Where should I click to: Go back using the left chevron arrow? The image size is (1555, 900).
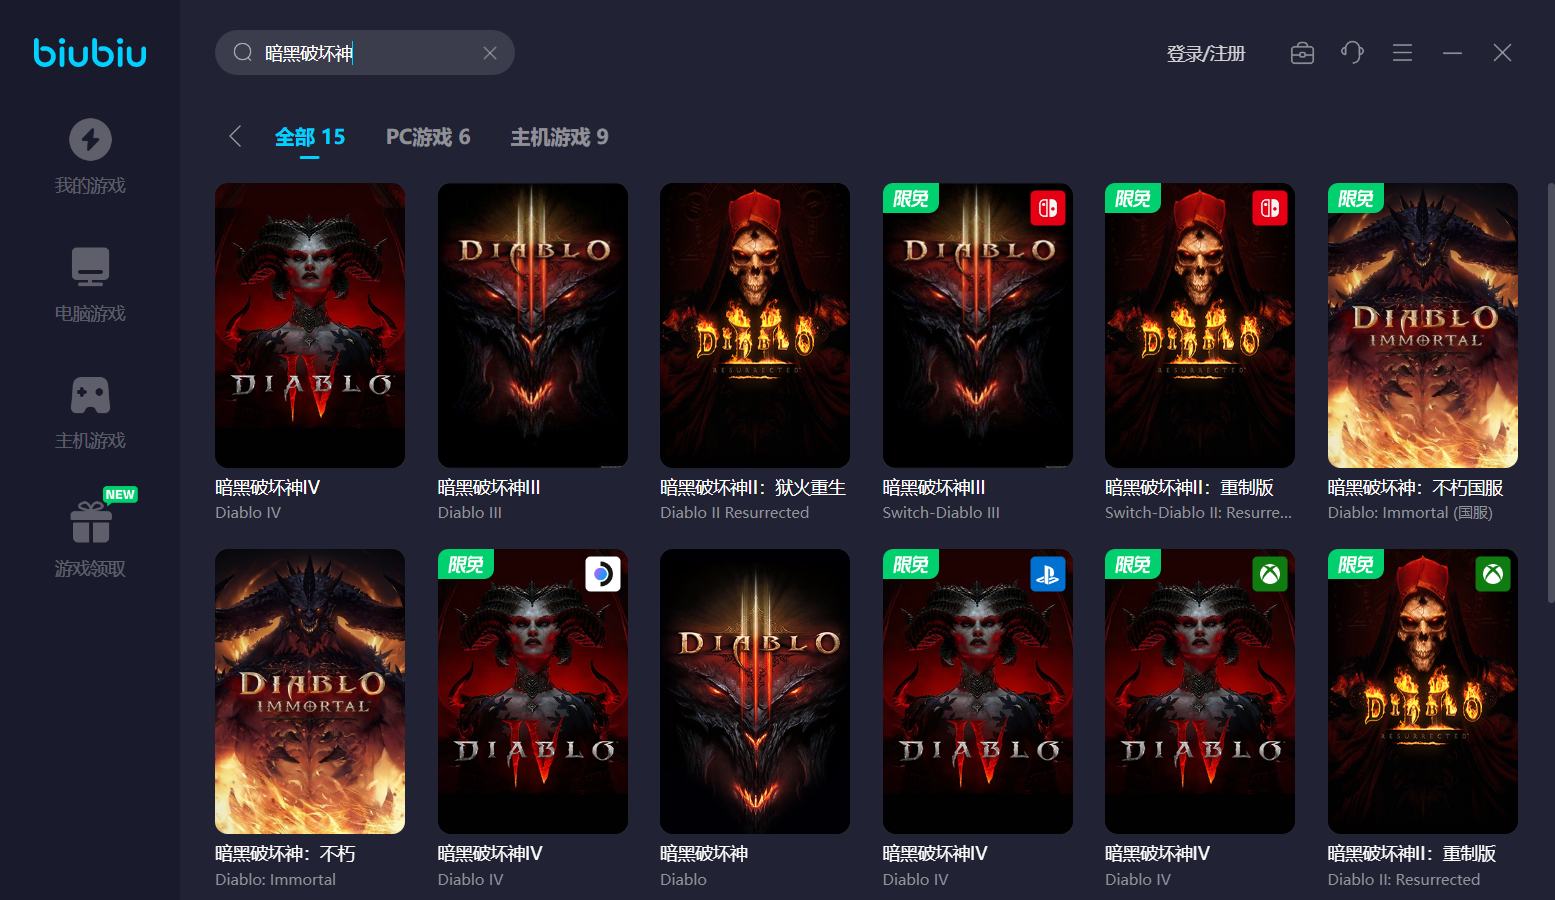click(235, 136)
